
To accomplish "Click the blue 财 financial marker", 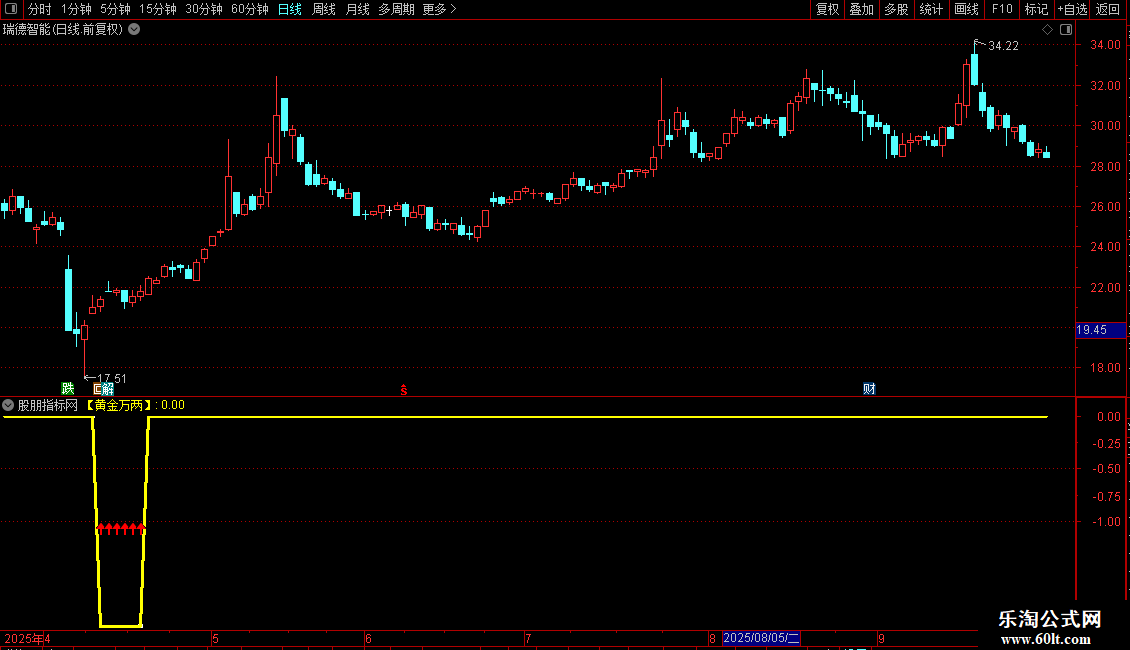I will 869,389.
